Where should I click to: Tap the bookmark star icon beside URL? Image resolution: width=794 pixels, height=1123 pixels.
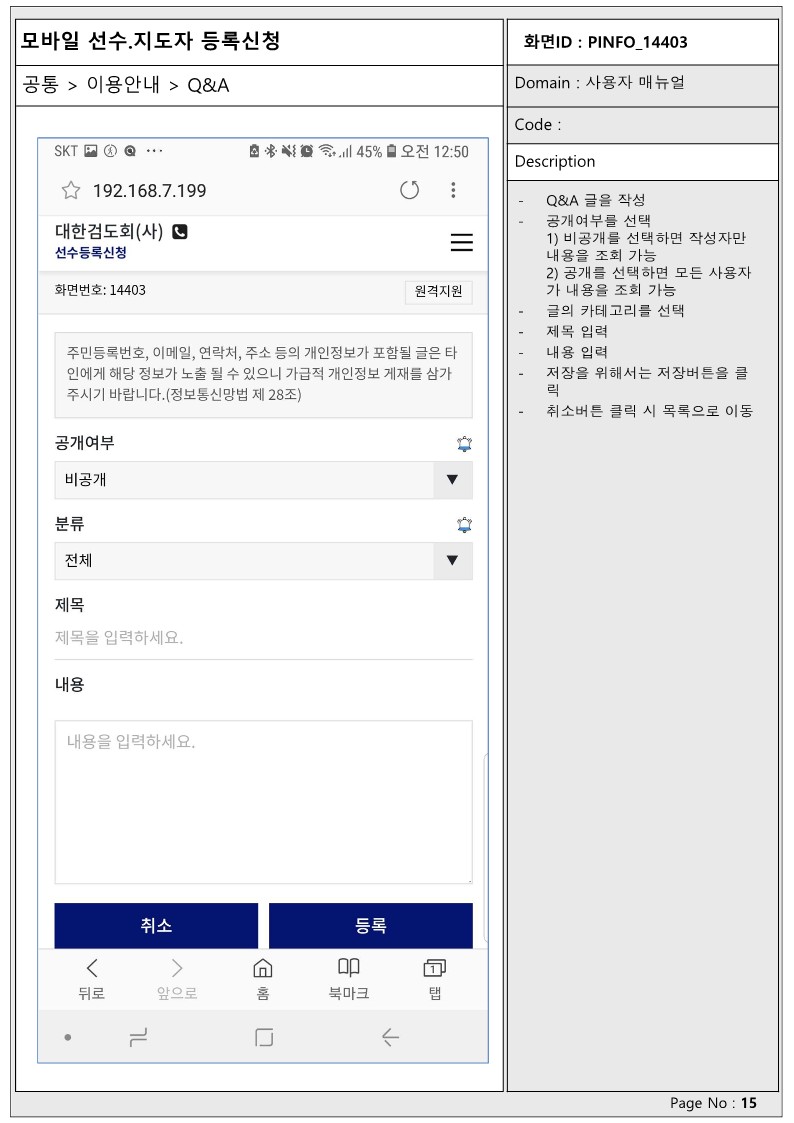[71, 191]
